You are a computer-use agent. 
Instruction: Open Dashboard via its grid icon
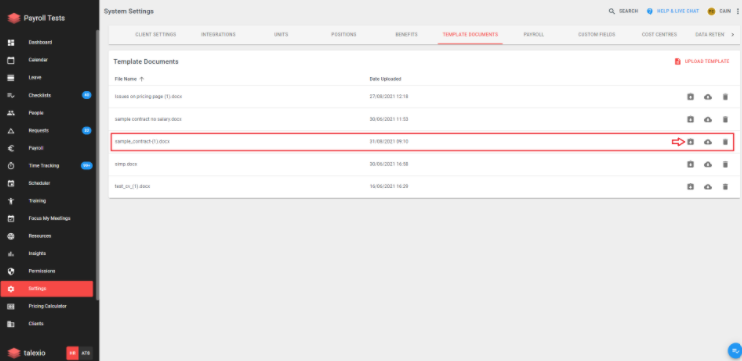click(x=11, y=43)
